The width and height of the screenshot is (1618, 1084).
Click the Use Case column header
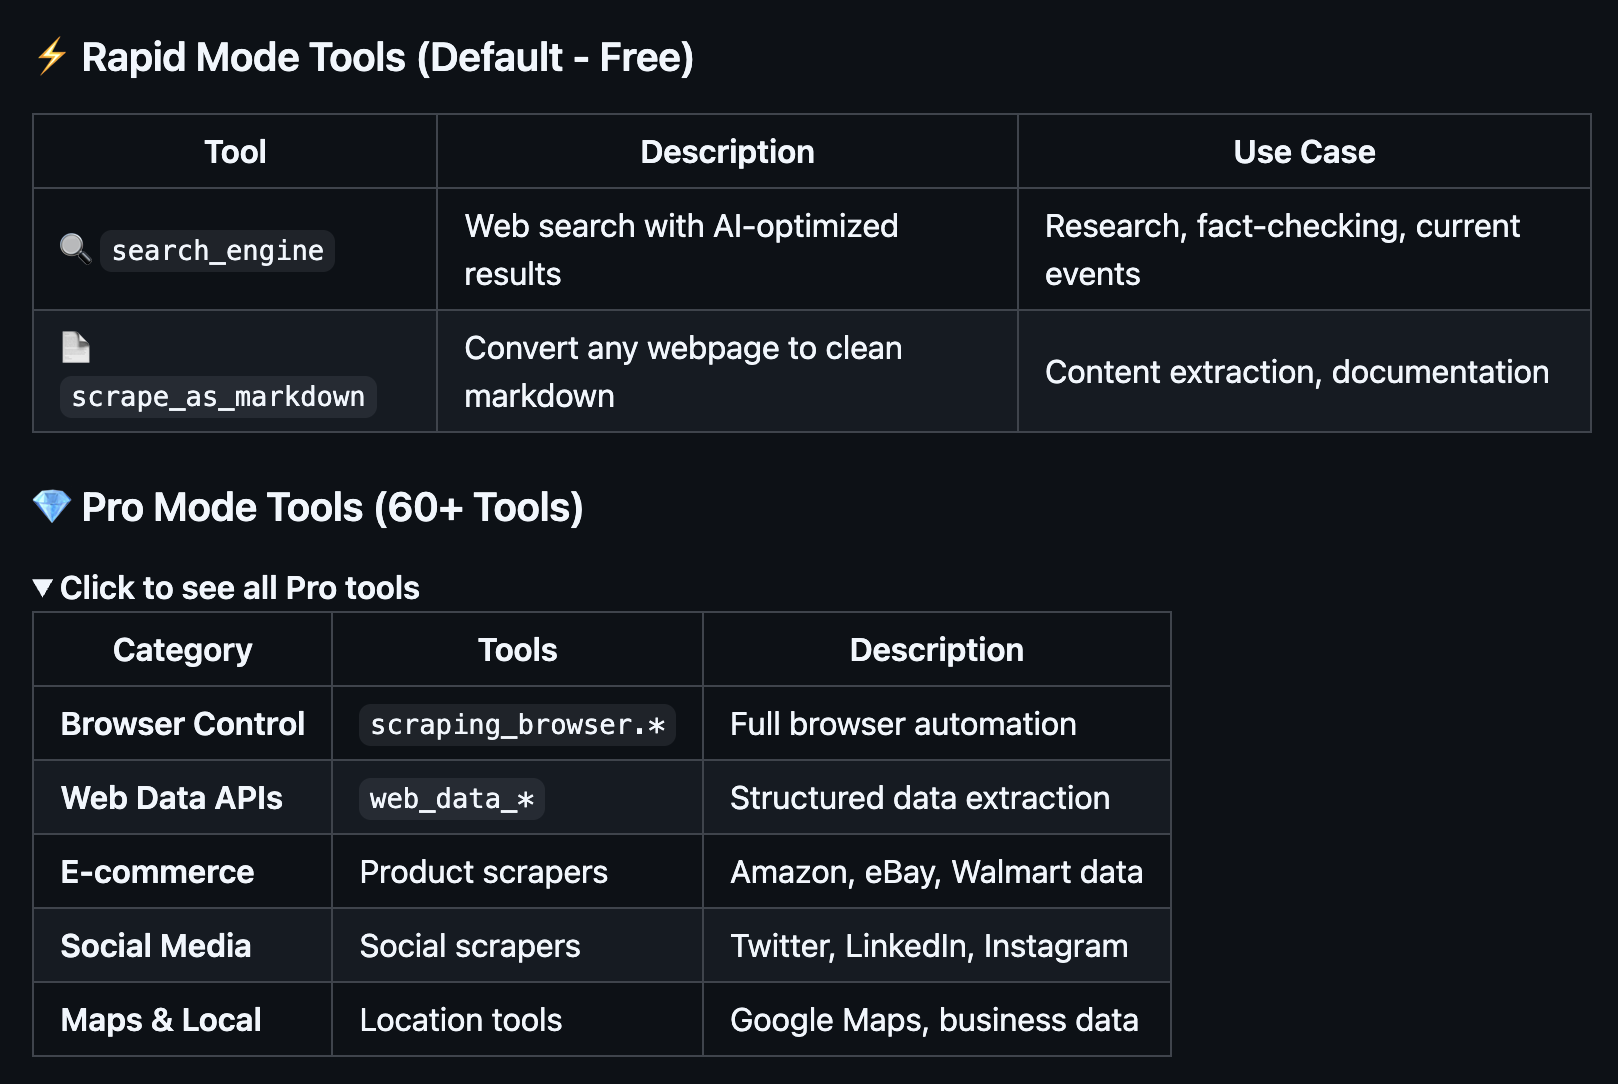(x=1304, y=152)
